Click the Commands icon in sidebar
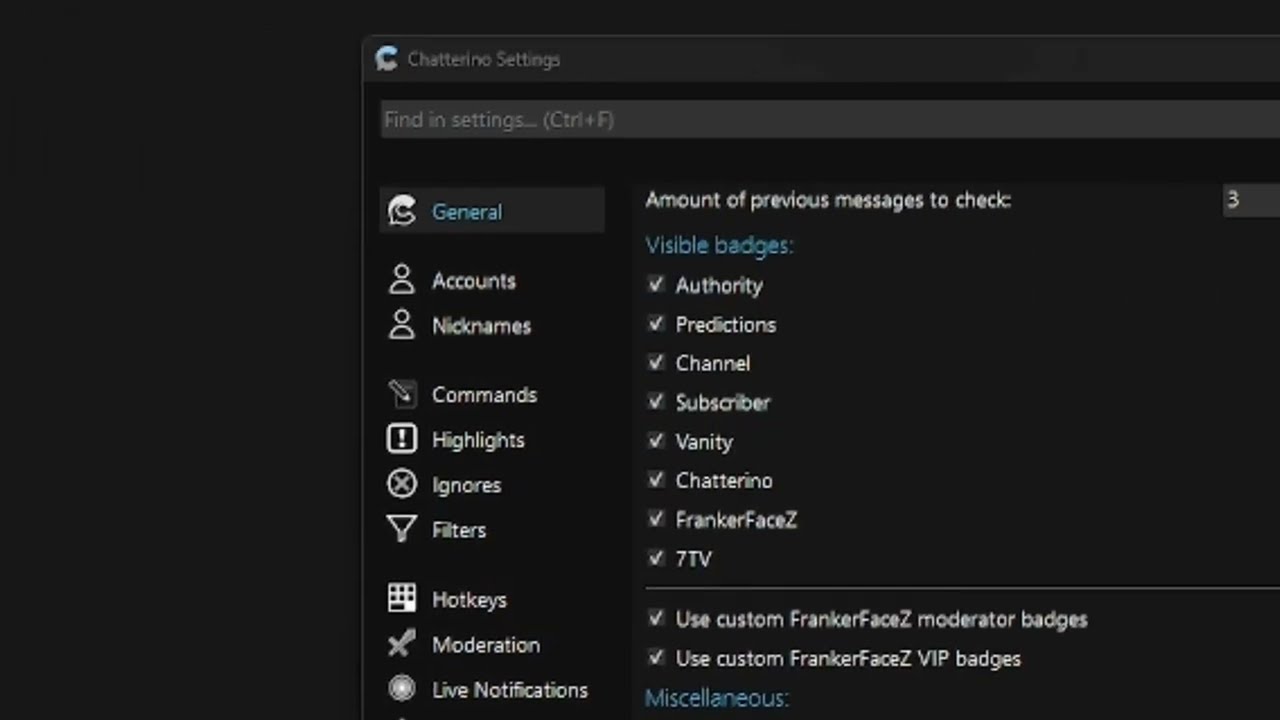 coord(402,394)
